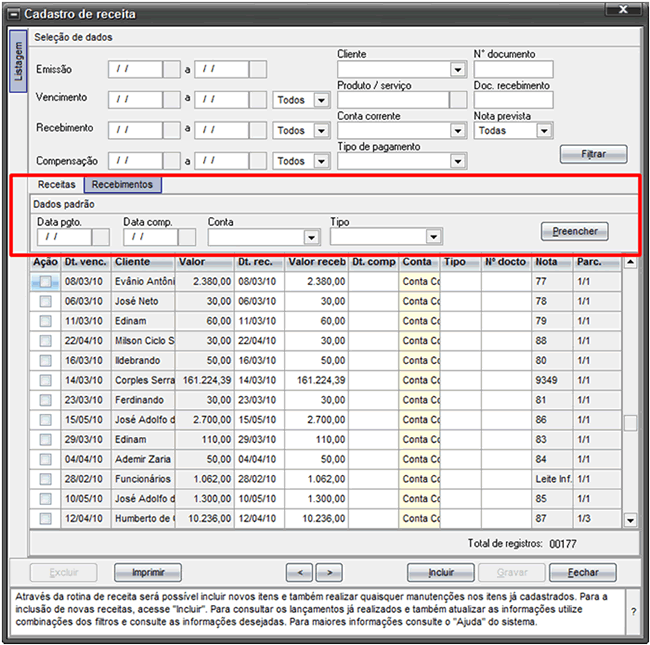Screen dimensions: 650x645
Task: Open the Emissão start date calendar picker
Action: (x=171, y=69)
